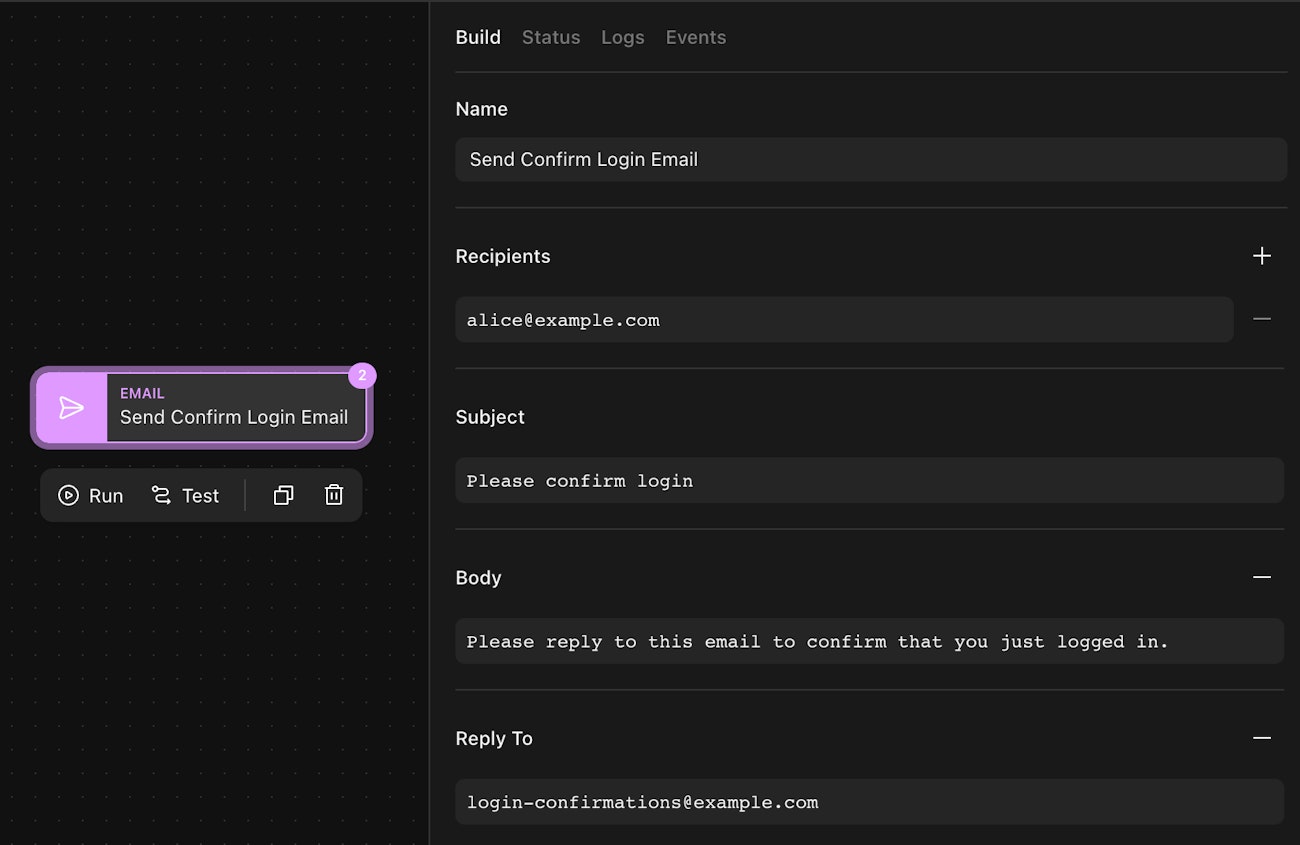1300x845 pixels.
Task: Open the Logs tab
Action: [622, 37]
